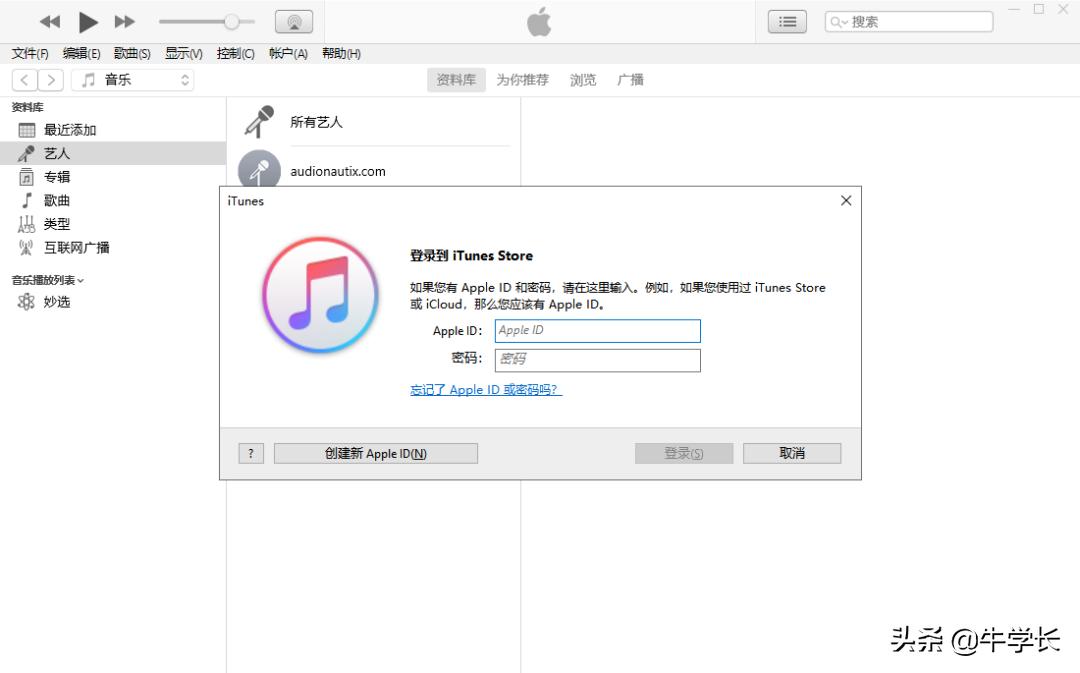Click the Apple ID input field
The image size is (1080, 673).
597,330
